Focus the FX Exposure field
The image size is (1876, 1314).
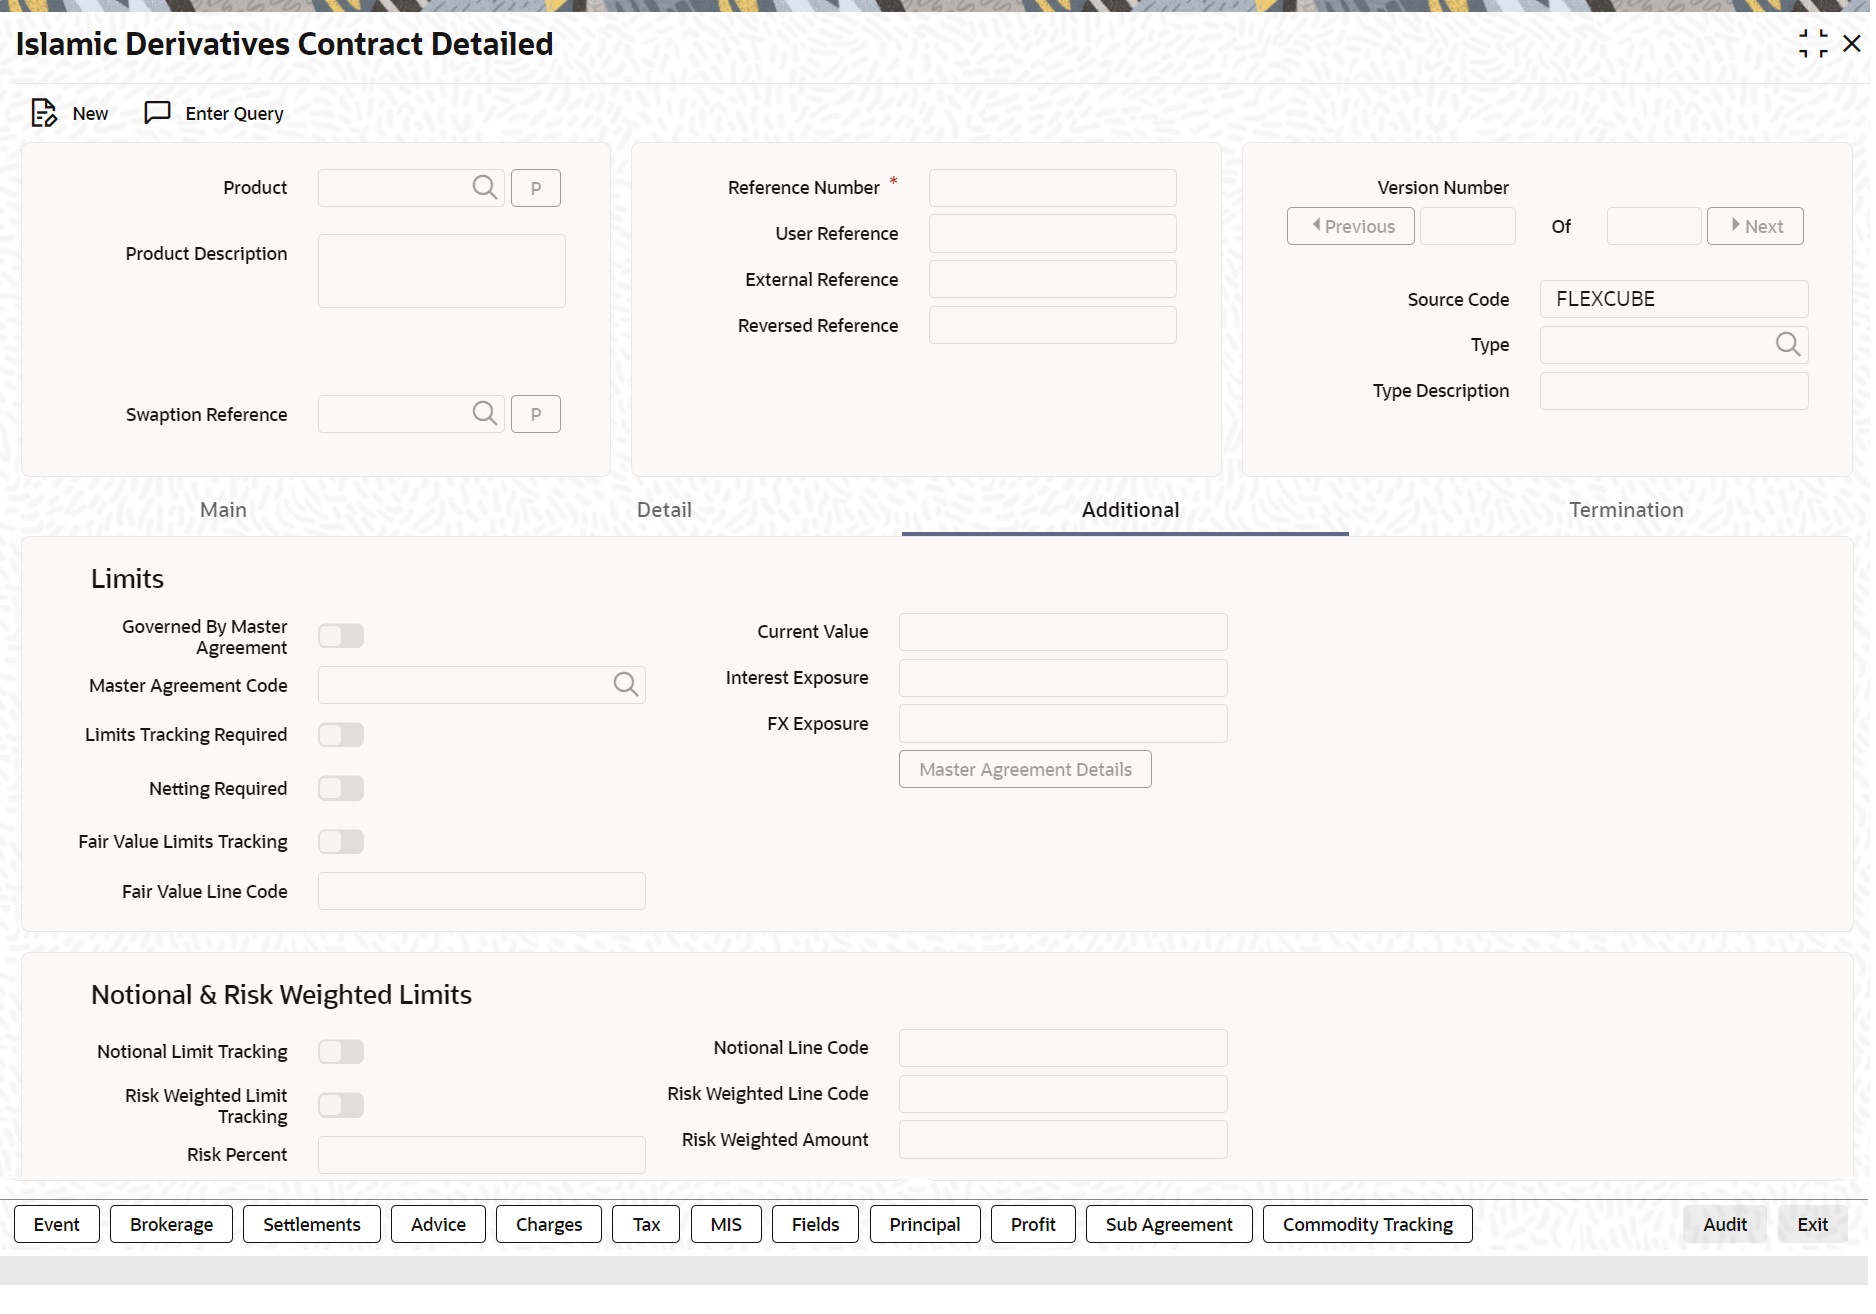[1063, 724]
